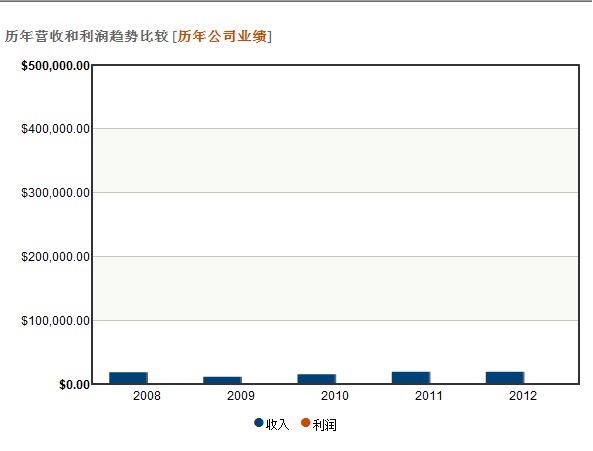Image resolution: width=593 pixels, height=451 pixels.
Task: Click the 2009 x-axis label
Action: click(x=241, y=396)
